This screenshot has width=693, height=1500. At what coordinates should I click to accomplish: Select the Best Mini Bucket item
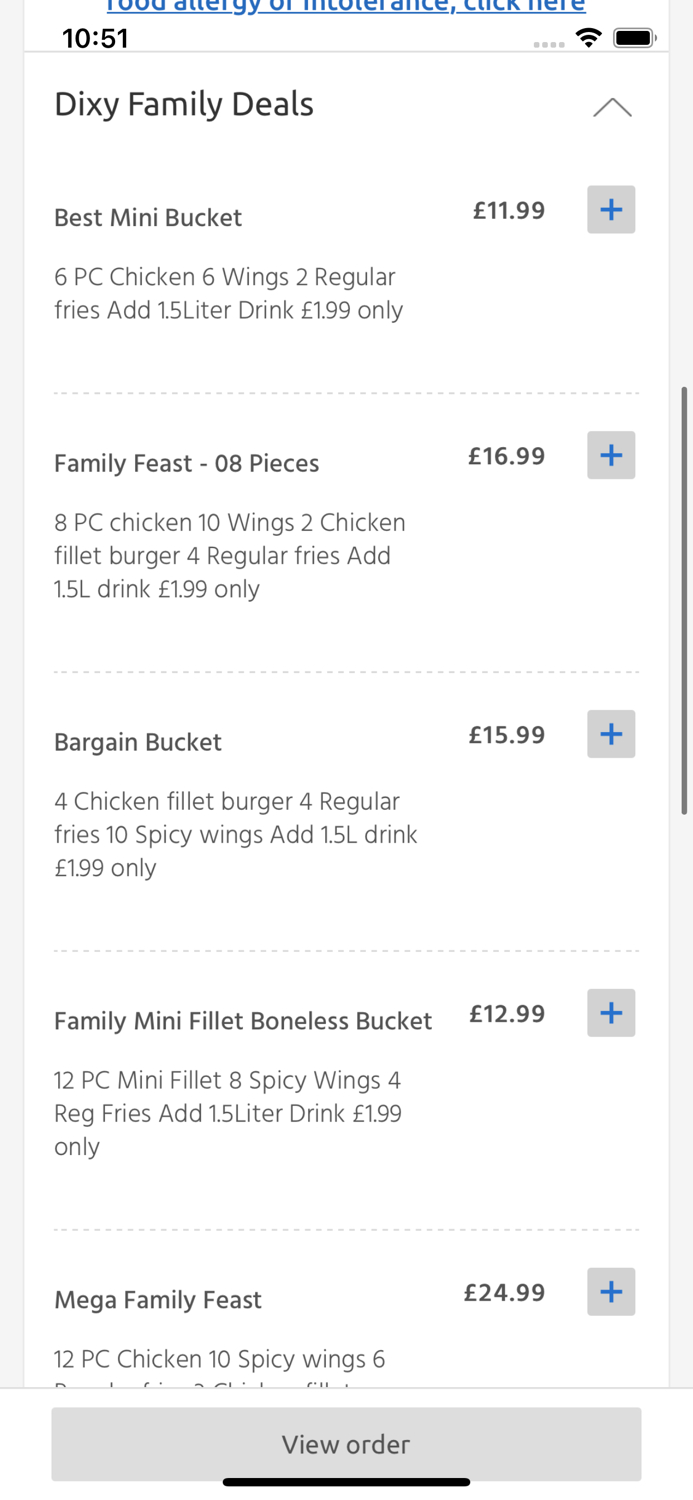coord(148,217)
